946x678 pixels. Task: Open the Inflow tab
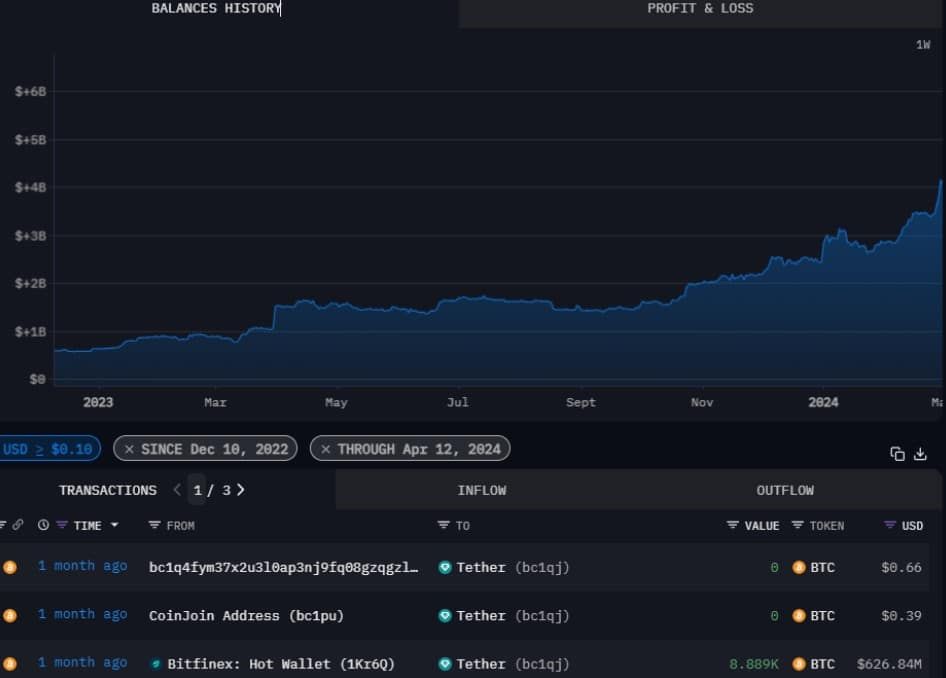tap(481, 490)
